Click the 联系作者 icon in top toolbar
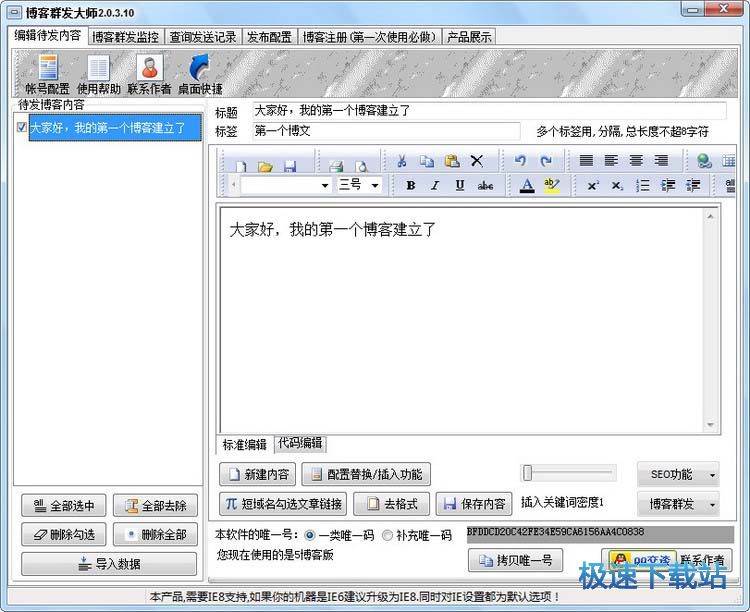Image resolution: width=750 pixels, height=612 pixels. click(x=148, y=73)
